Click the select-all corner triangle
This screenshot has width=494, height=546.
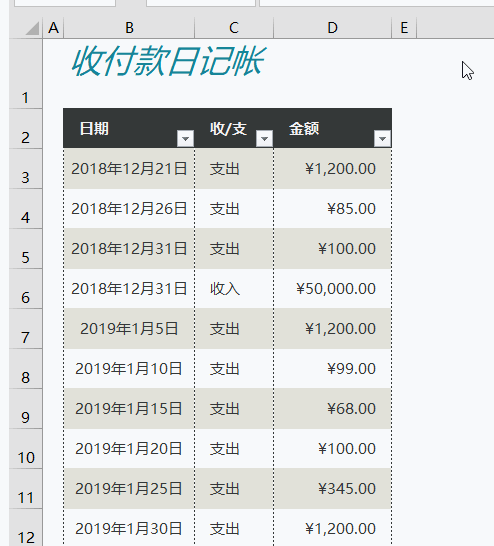[x=32, y=28]
